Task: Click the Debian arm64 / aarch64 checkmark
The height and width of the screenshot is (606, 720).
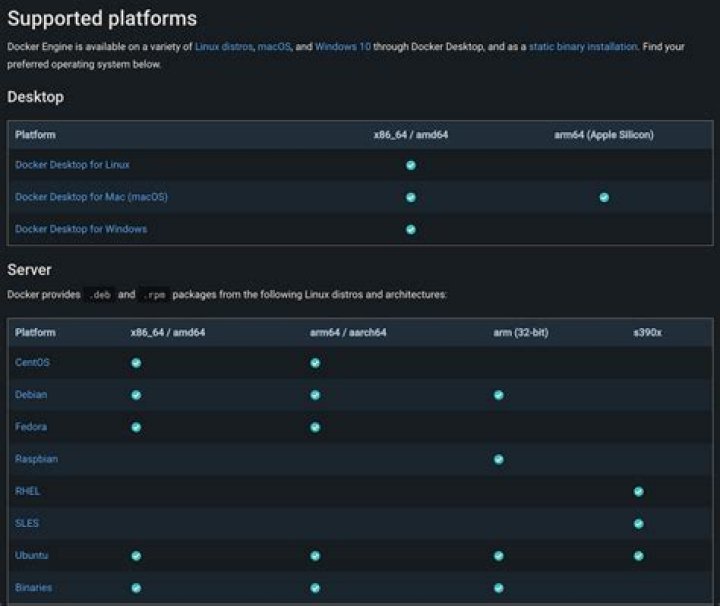Action: [x=315, y=395]
